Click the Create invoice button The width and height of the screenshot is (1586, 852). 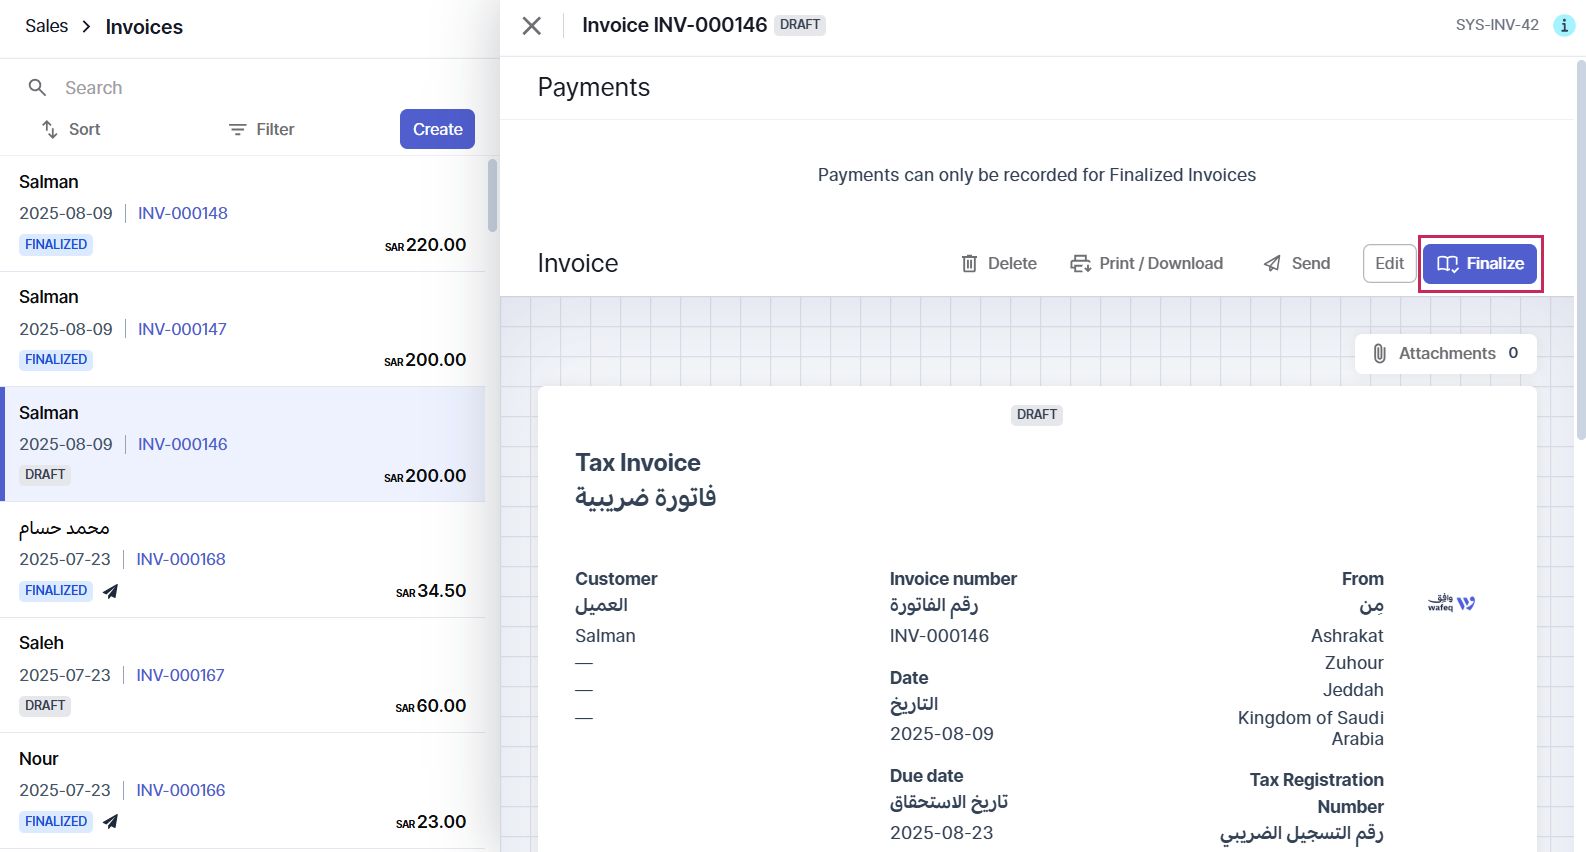pyautogui.click(x=437, y=129)
